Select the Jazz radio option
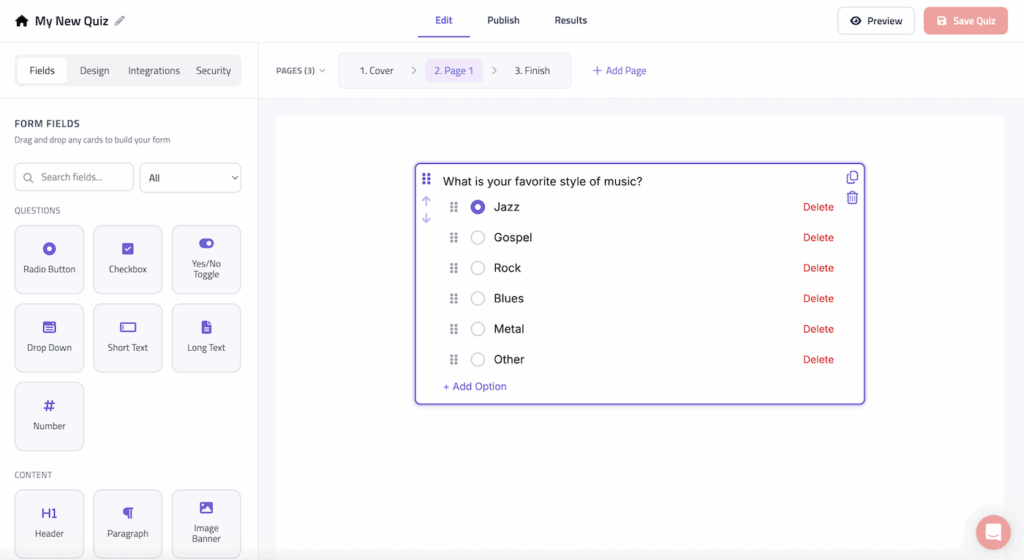The image size is (1024, 560). click(478, 207)
